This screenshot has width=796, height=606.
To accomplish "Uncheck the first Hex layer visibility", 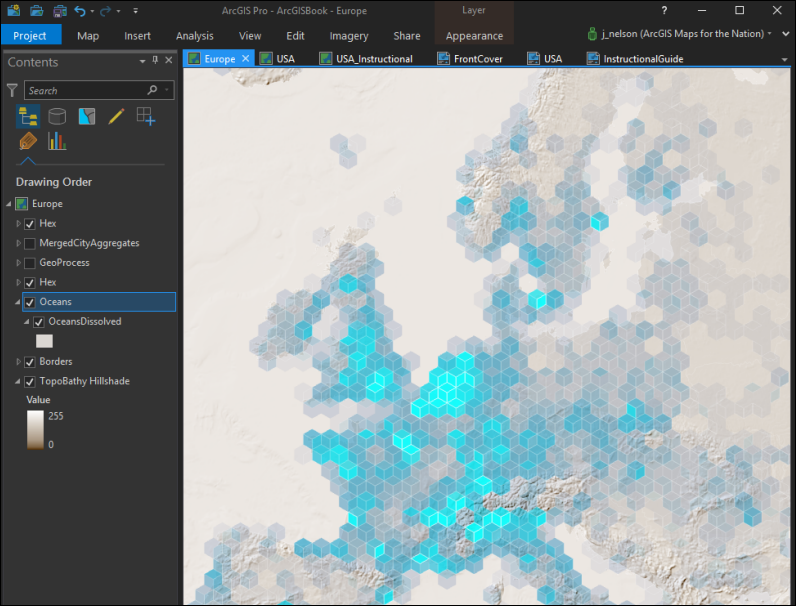I will [30, 224].
